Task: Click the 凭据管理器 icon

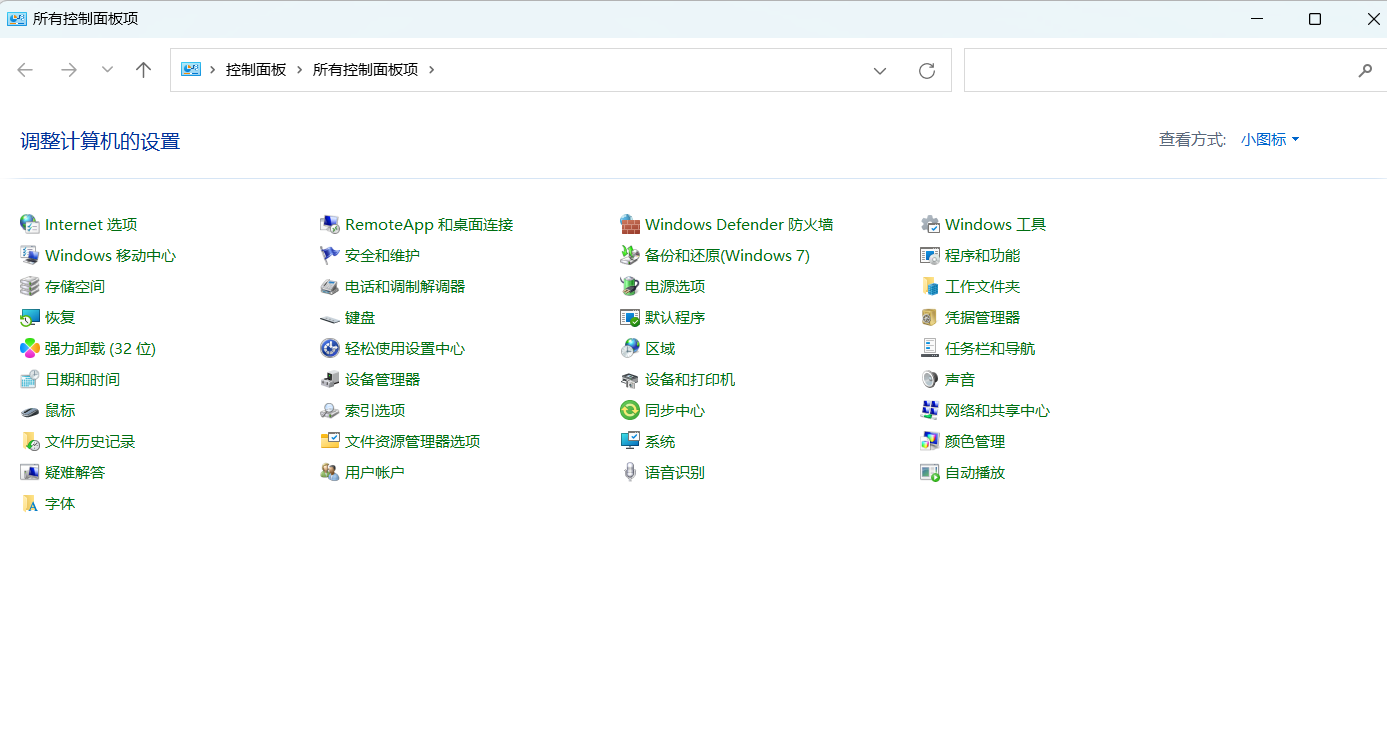Action: pos(929,317)
